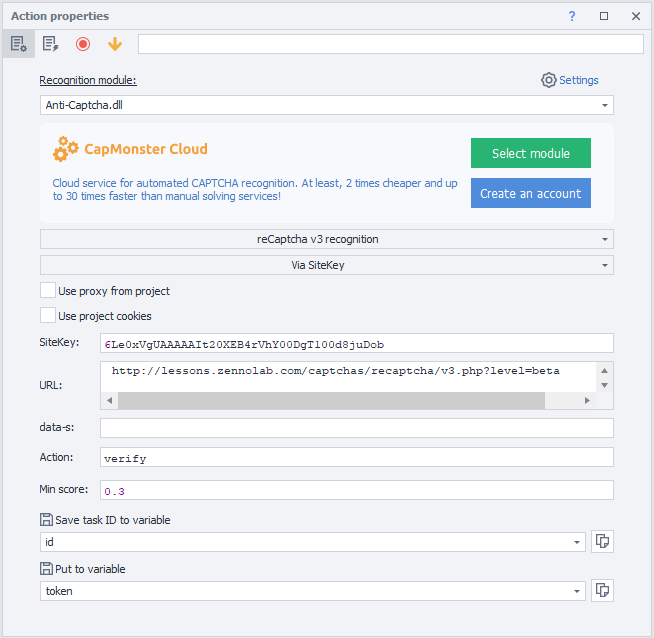Click the copy icon beside id variable
Image resolution: width=654 pixels, height=638 pixels.
point(602,541)
